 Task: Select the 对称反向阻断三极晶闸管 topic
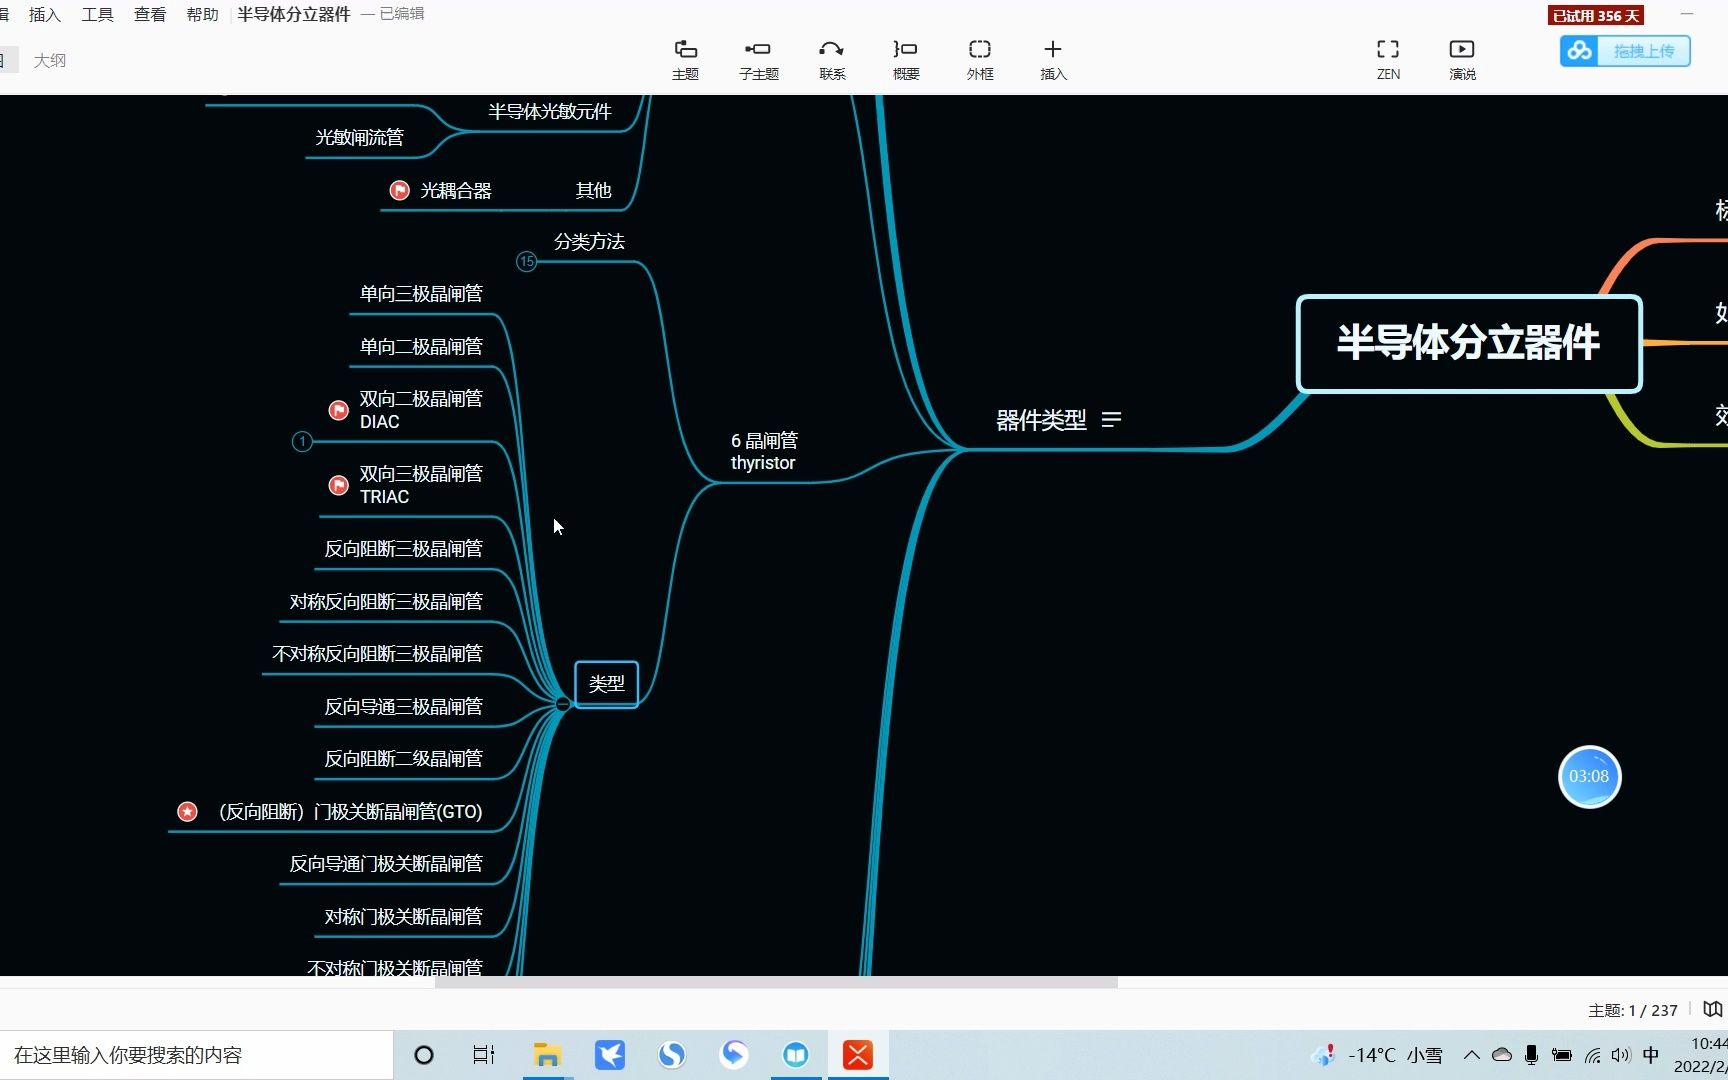tap(386, 601)
